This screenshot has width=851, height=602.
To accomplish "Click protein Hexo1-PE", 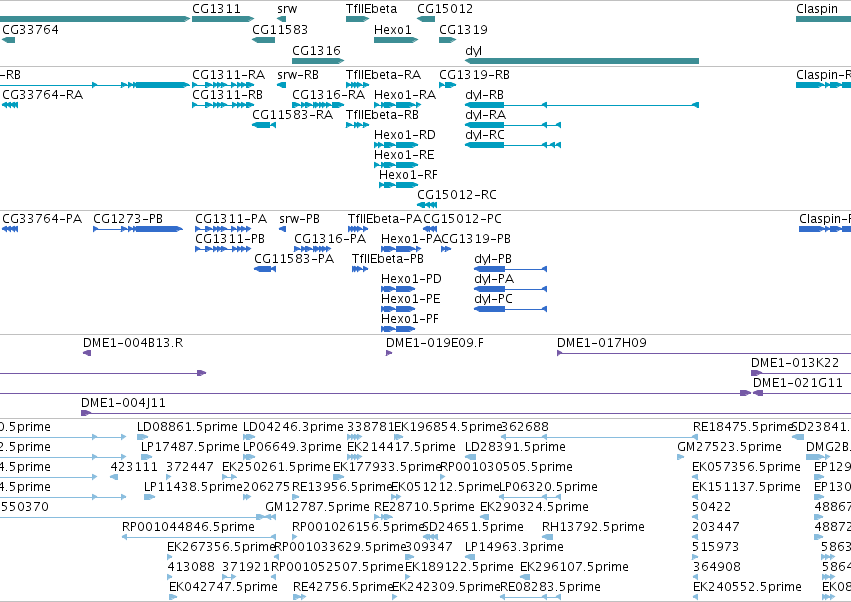I will tap(411, 299).
